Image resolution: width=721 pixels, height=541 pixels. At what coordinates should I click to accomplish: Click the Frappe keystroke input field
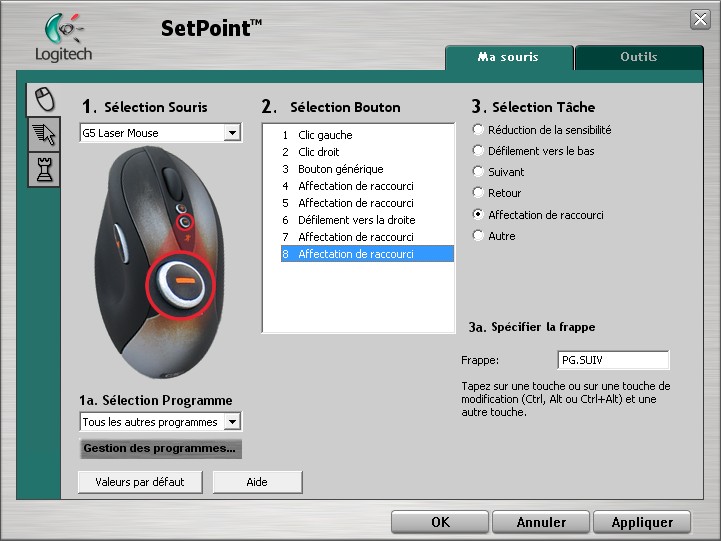point(613,360)
